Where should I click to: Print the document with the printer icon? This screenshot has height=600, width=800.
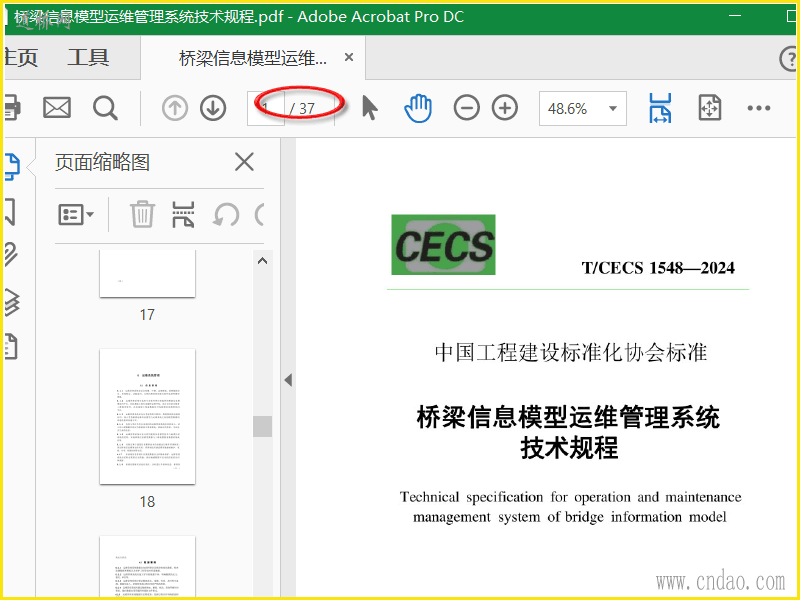point(12,108)
